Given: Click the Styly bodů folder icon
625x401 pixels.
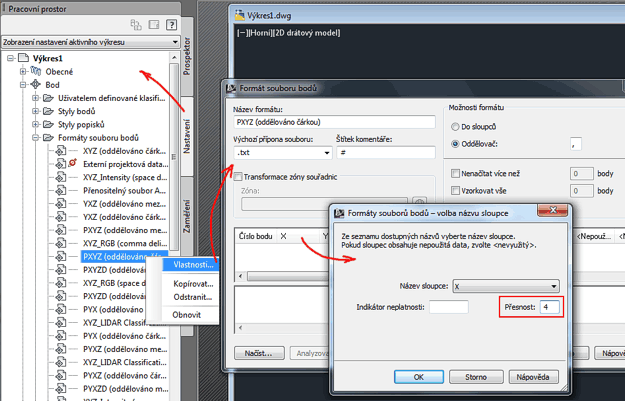Looking at the screenshot, I should (48, 111).
